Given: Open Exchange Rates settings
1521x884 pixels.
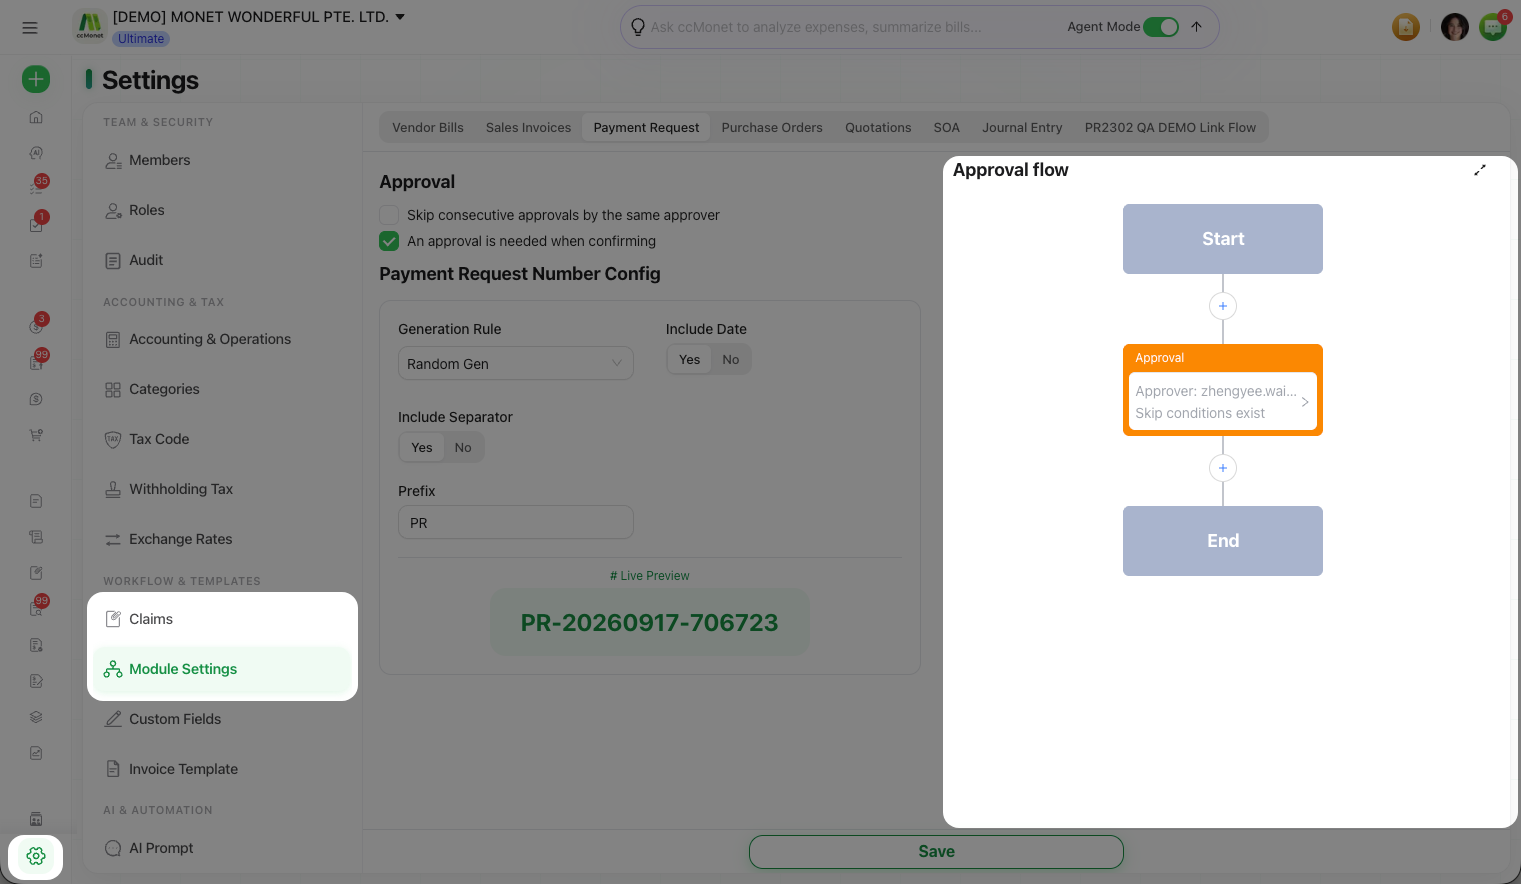Looking at the screenshot, I should [x=222, y=539].
